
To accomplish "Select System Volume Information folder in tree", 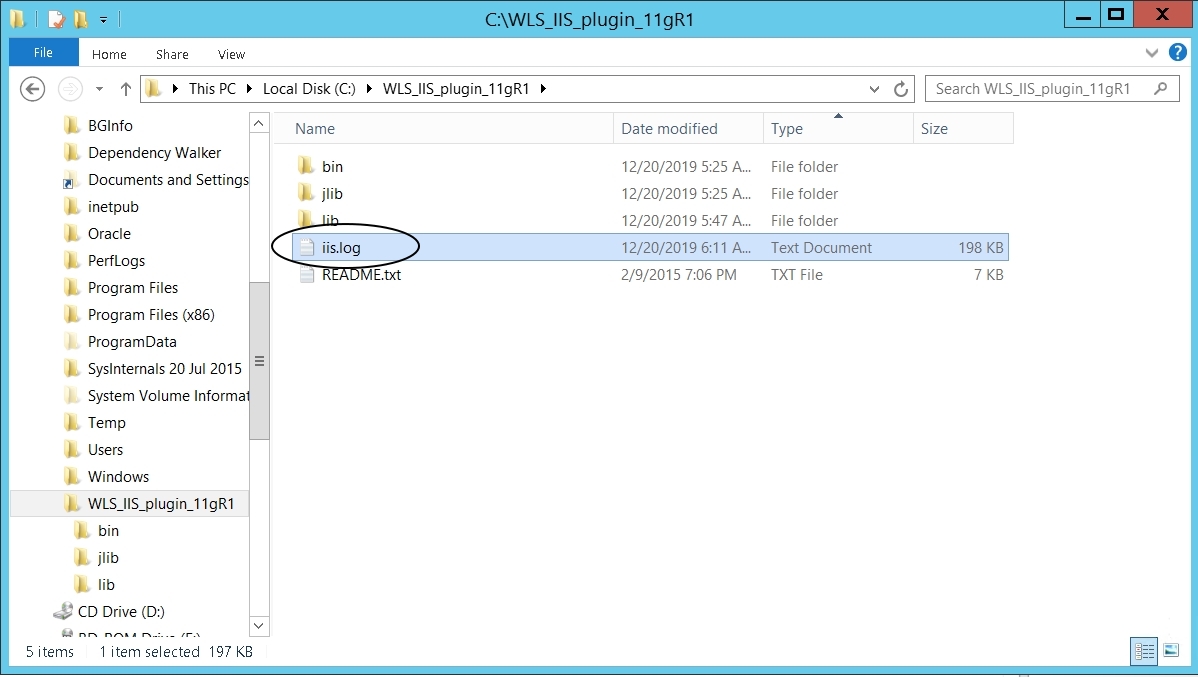I will point(168,396).
